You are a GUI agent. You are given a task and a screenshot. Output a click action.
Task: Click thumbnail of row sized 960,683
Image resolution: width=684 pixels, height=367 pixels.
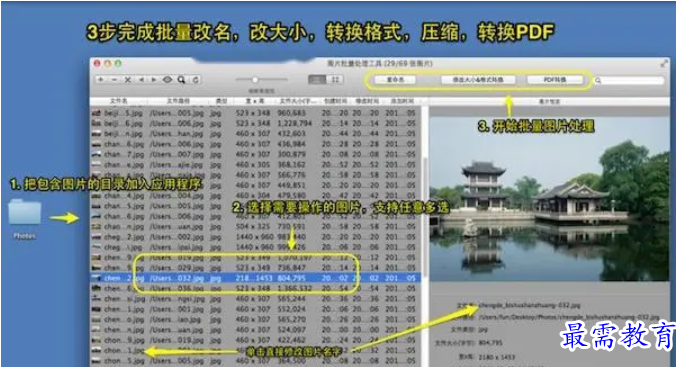pos(96,113)
